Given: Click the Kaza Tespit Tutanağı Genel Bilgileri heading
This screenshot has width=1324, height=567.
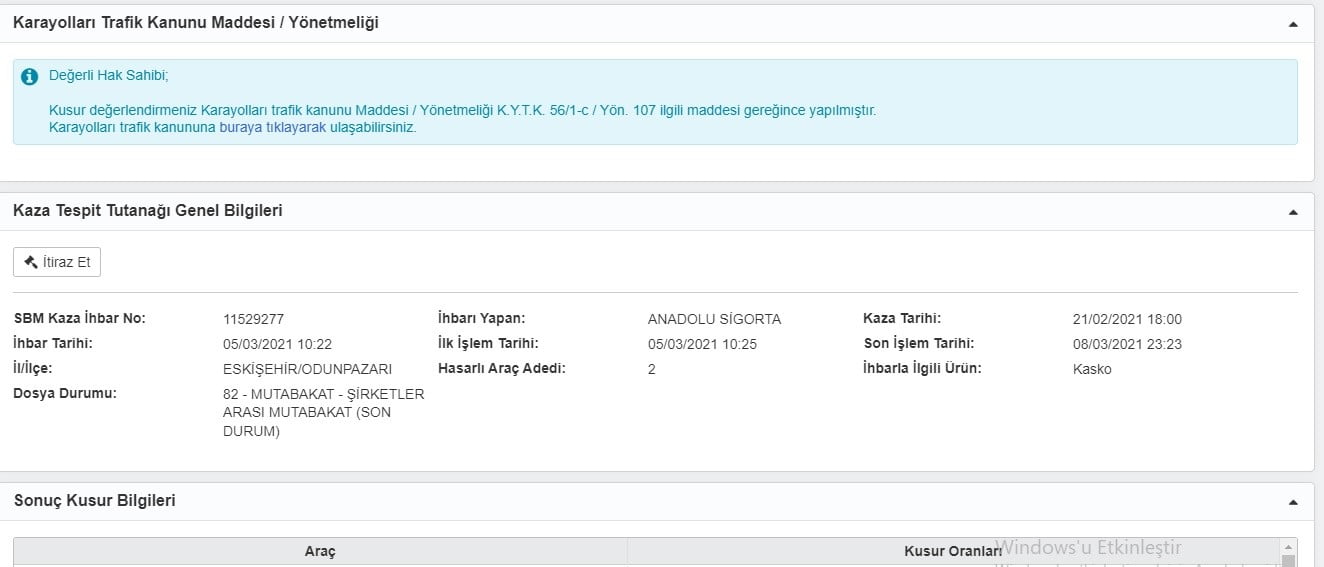Looking at the screenshot, I should pyautogui.click(x=148, y=210).
